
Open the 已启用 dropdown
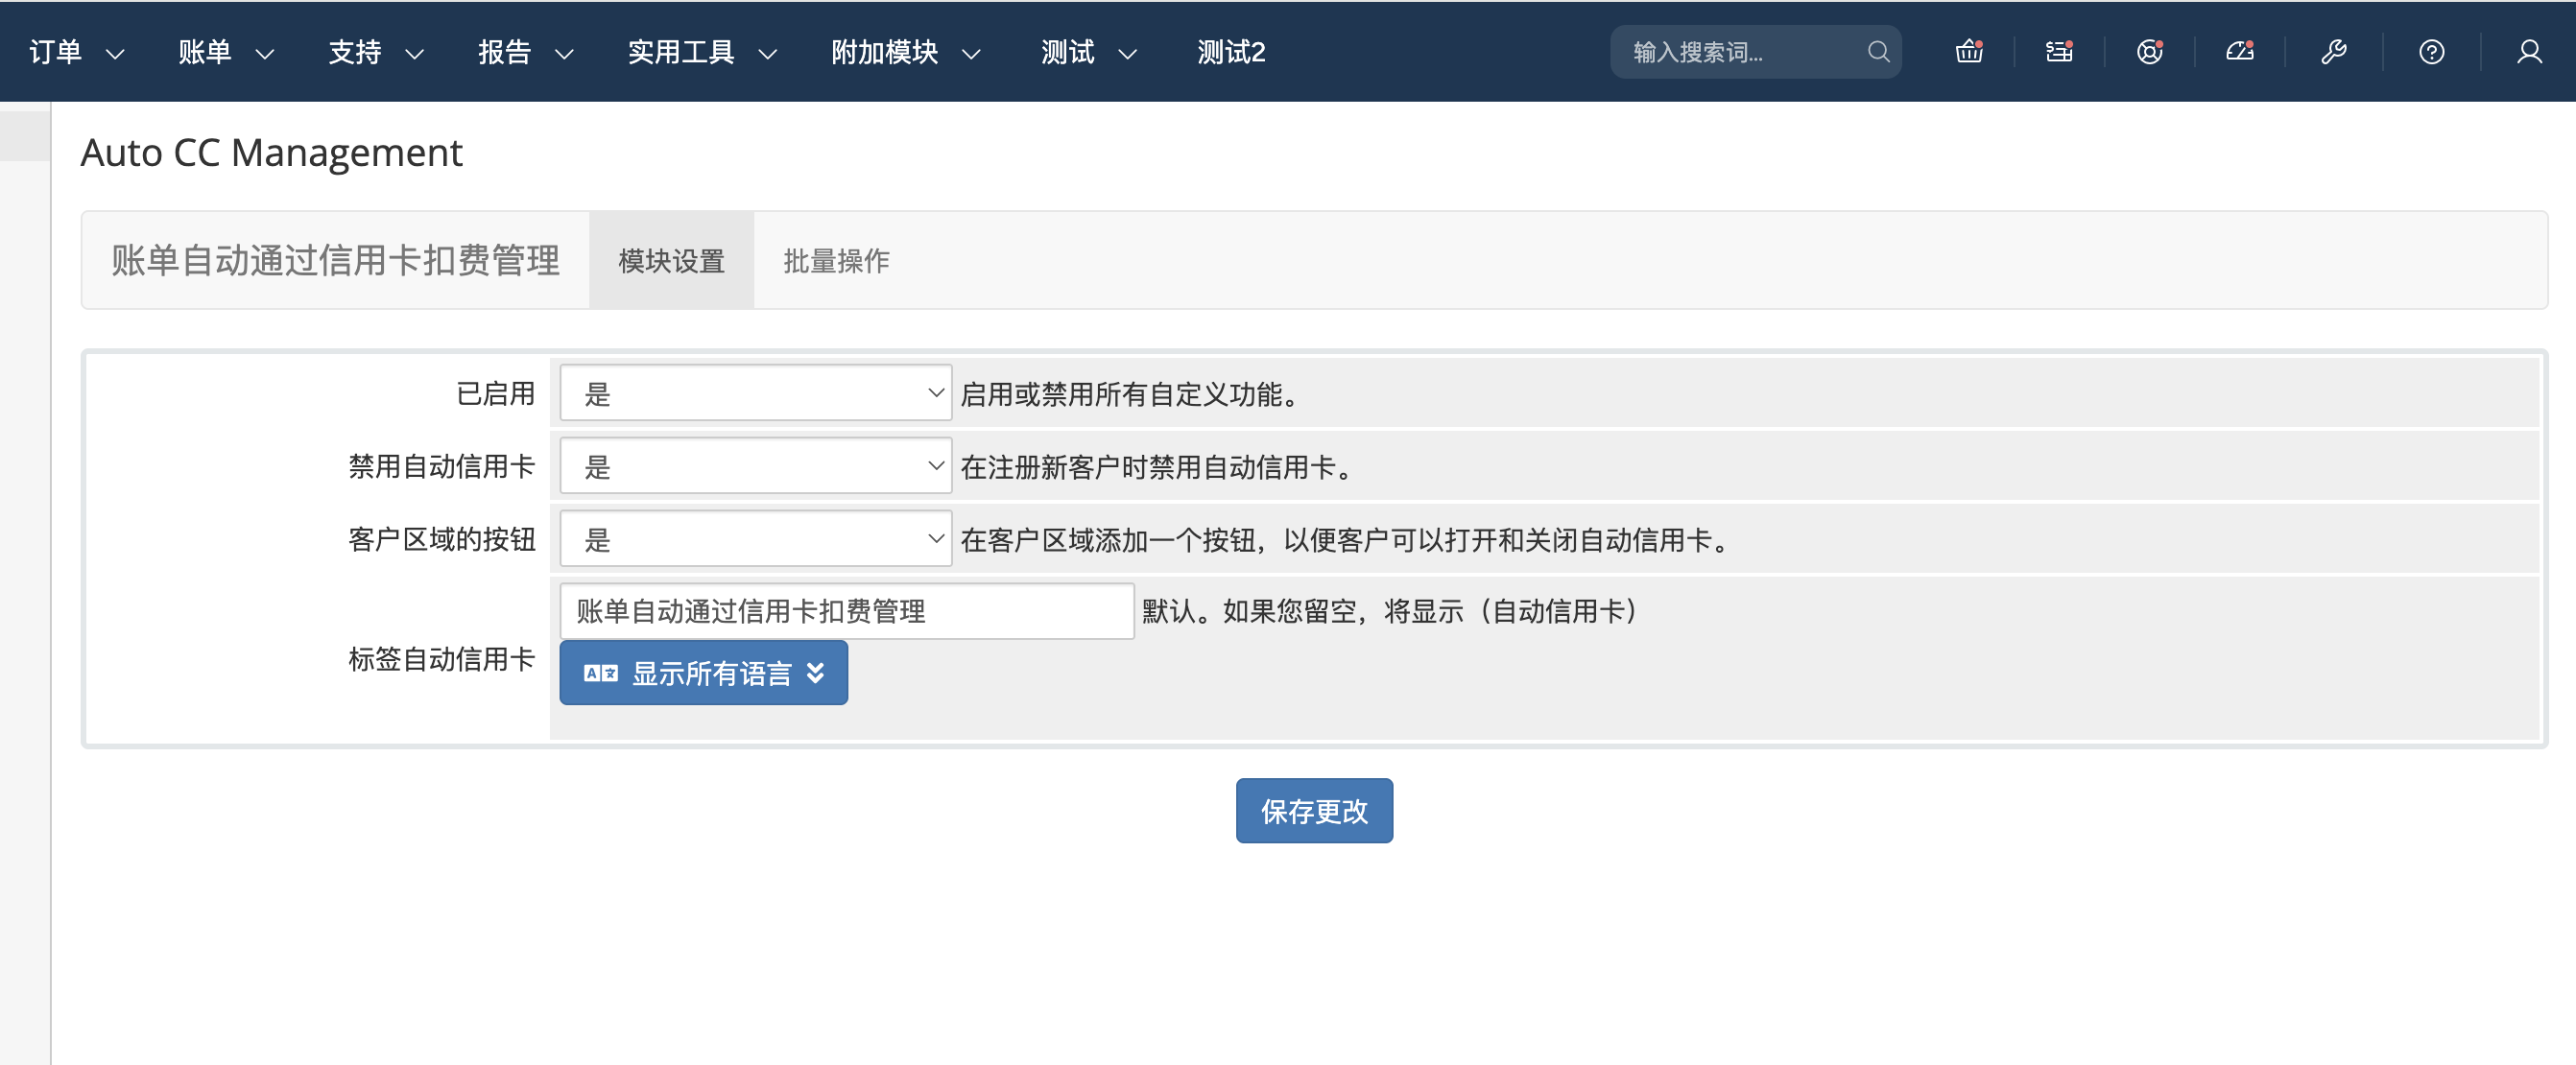pos(755,393)
